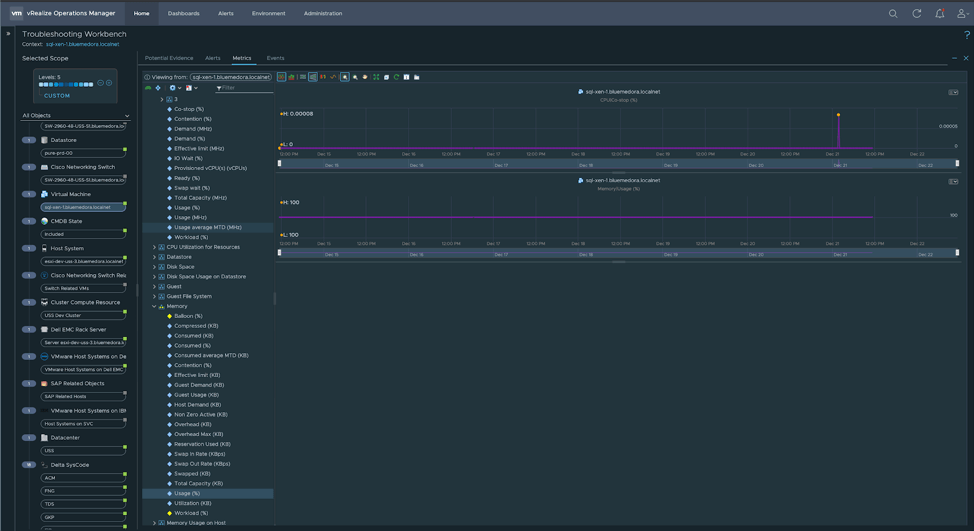This screenshot has width=974, height=531.
Task: Click the CMDB State globe icon
Action: (x=44, y=221)
